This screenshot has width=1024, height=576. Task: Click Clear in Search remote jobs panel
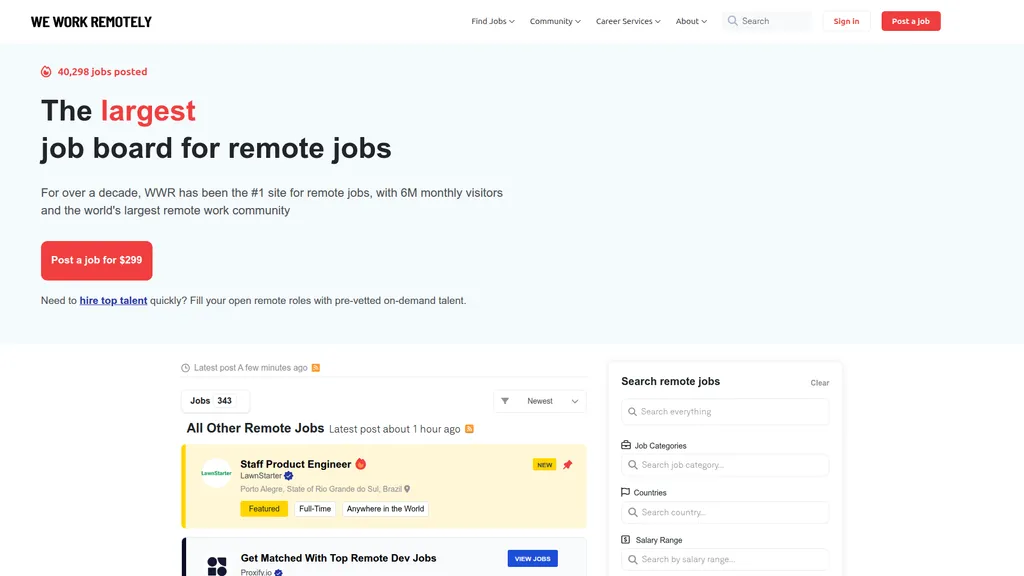pos(820,383)
